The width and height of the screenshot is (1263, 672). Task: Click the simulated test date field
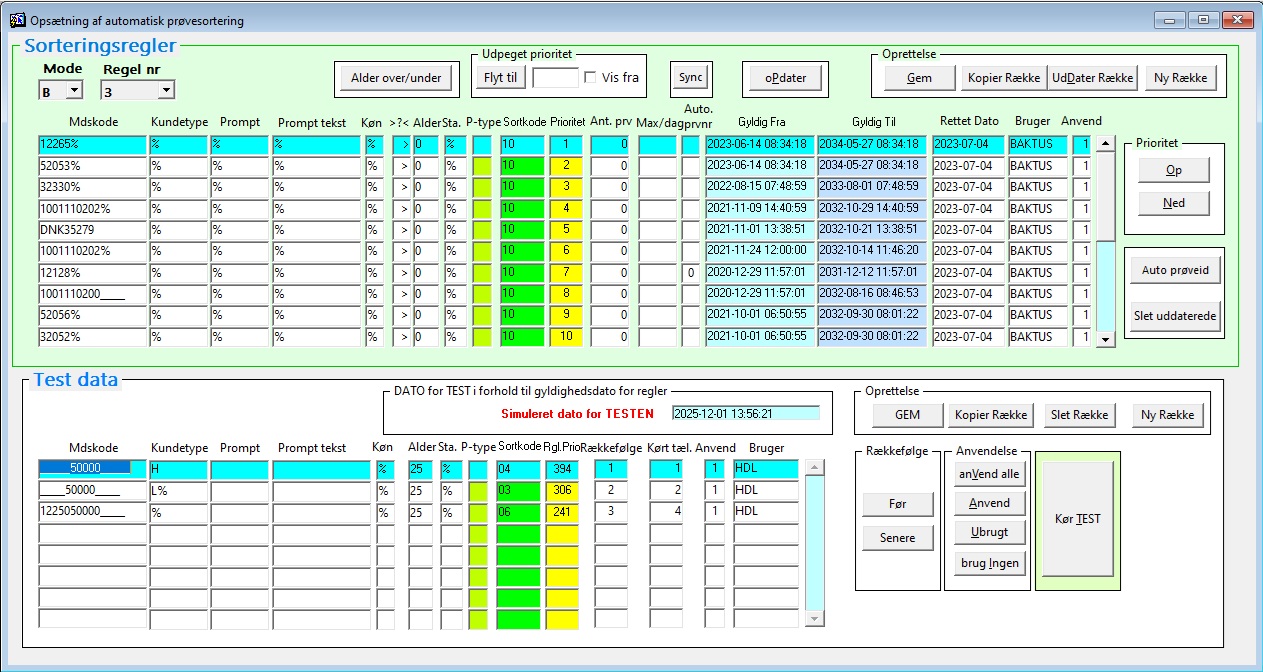tap(745, 413)
